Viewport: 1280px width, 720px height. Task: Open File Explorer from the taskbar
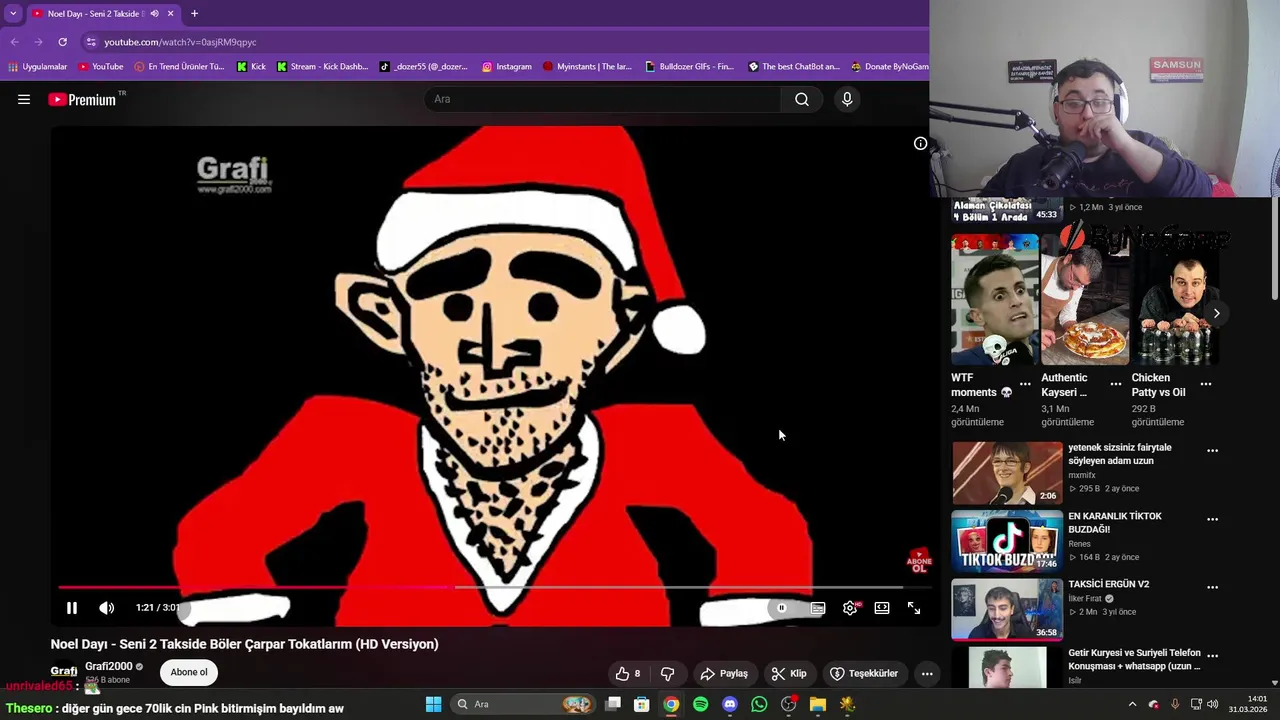pyautogui.click(x=818, y=704)
